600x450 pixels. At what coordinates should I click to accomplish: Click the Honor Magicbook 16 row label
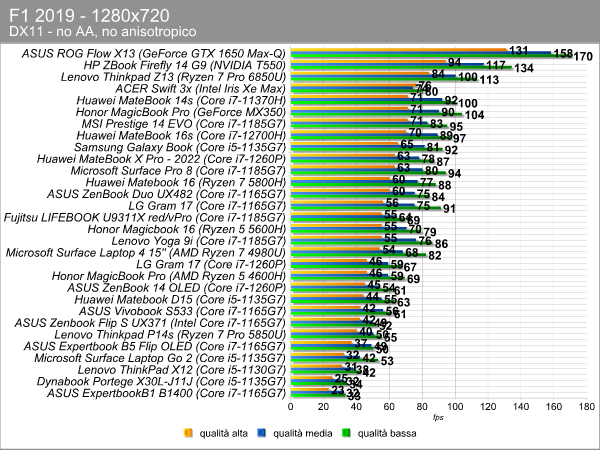[x=187, y=229]
